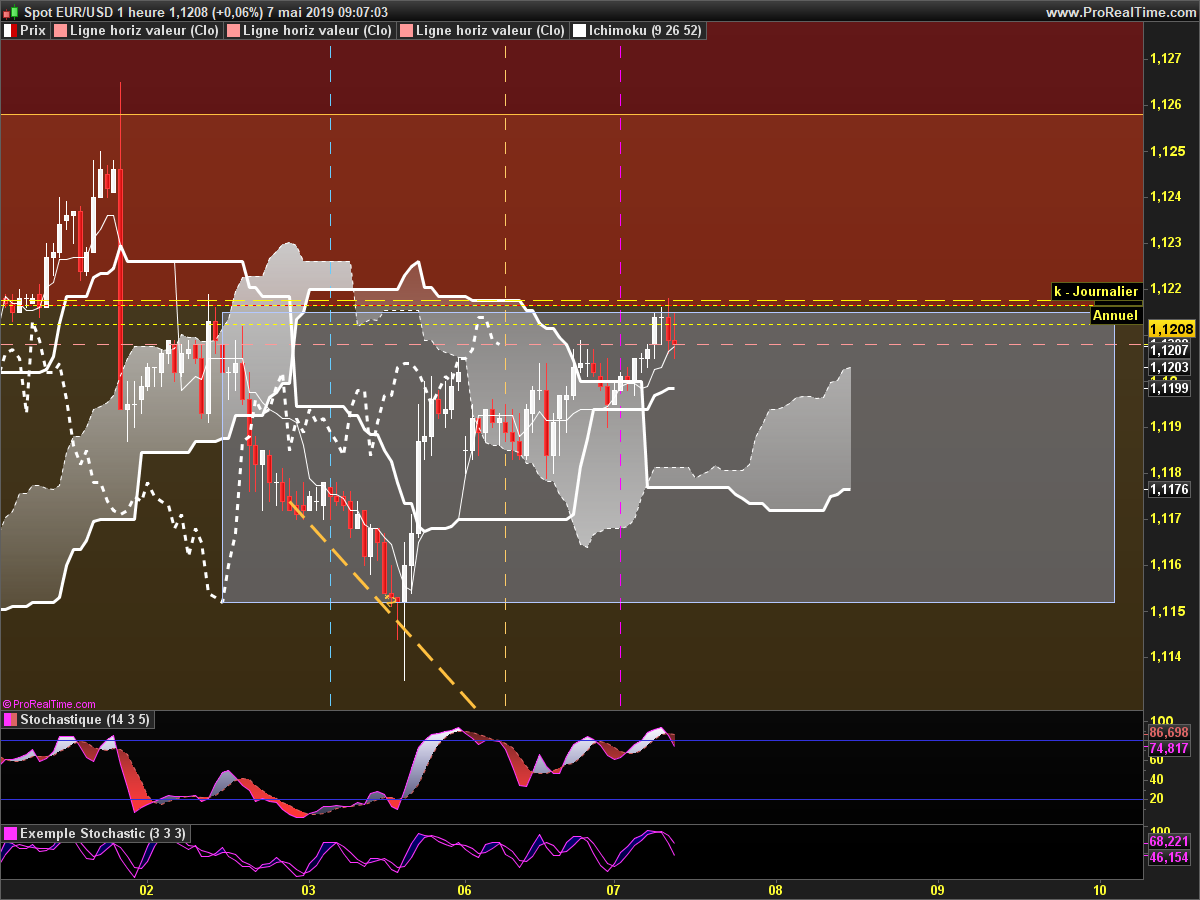Click the 1,114 value on the price axis
Screen dimensions: 1200x900
click(1165, 657)
